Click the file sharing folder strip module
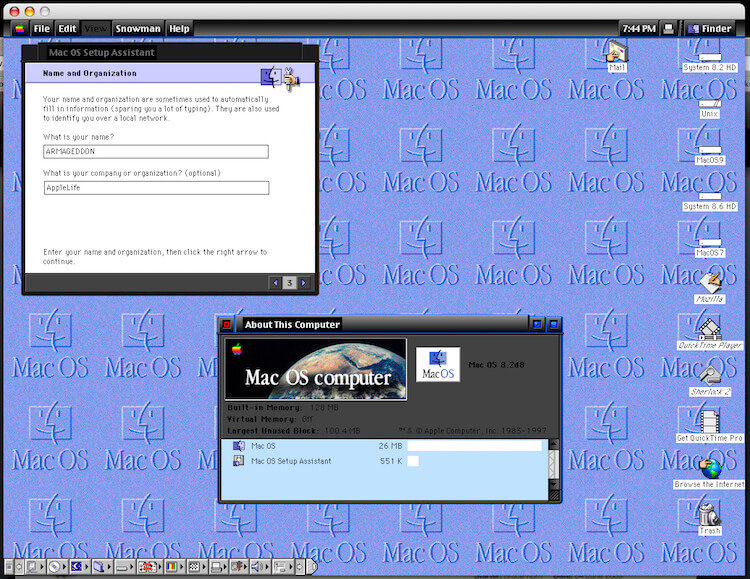Viewport: 750px width, 579px height. point(102,567)
